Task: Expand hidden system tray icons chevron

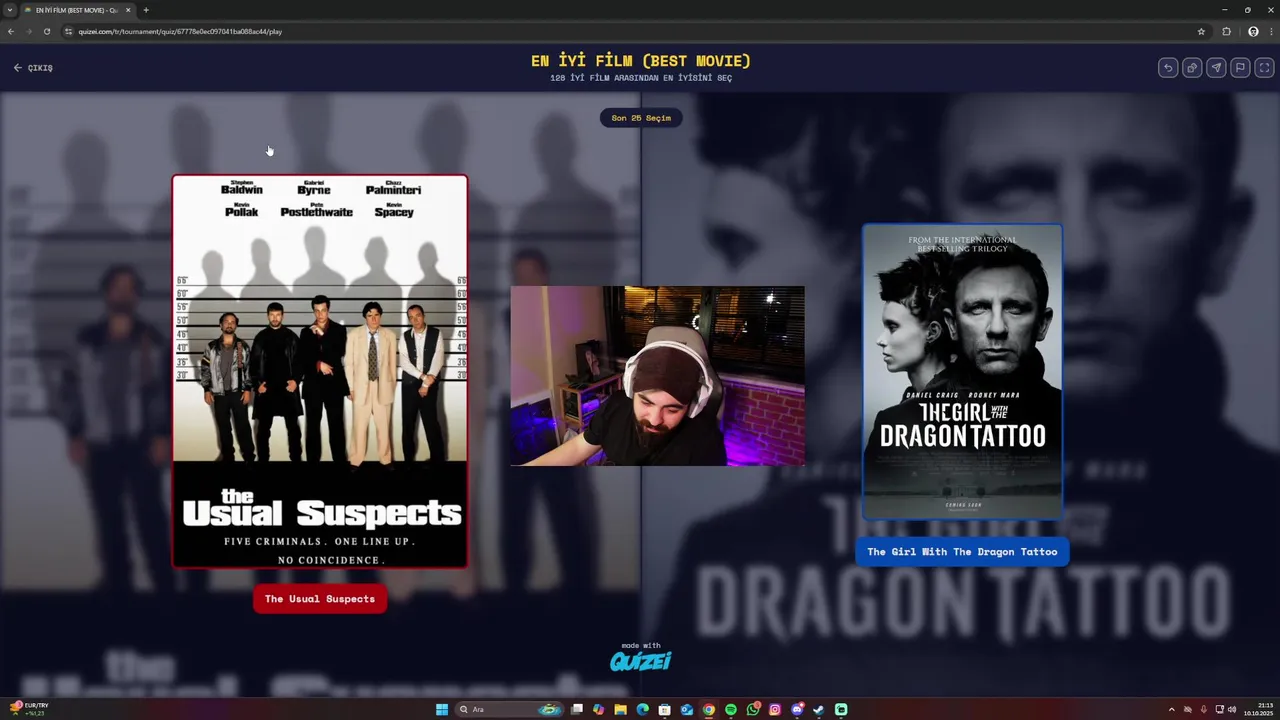Action: pos(1171,710)
